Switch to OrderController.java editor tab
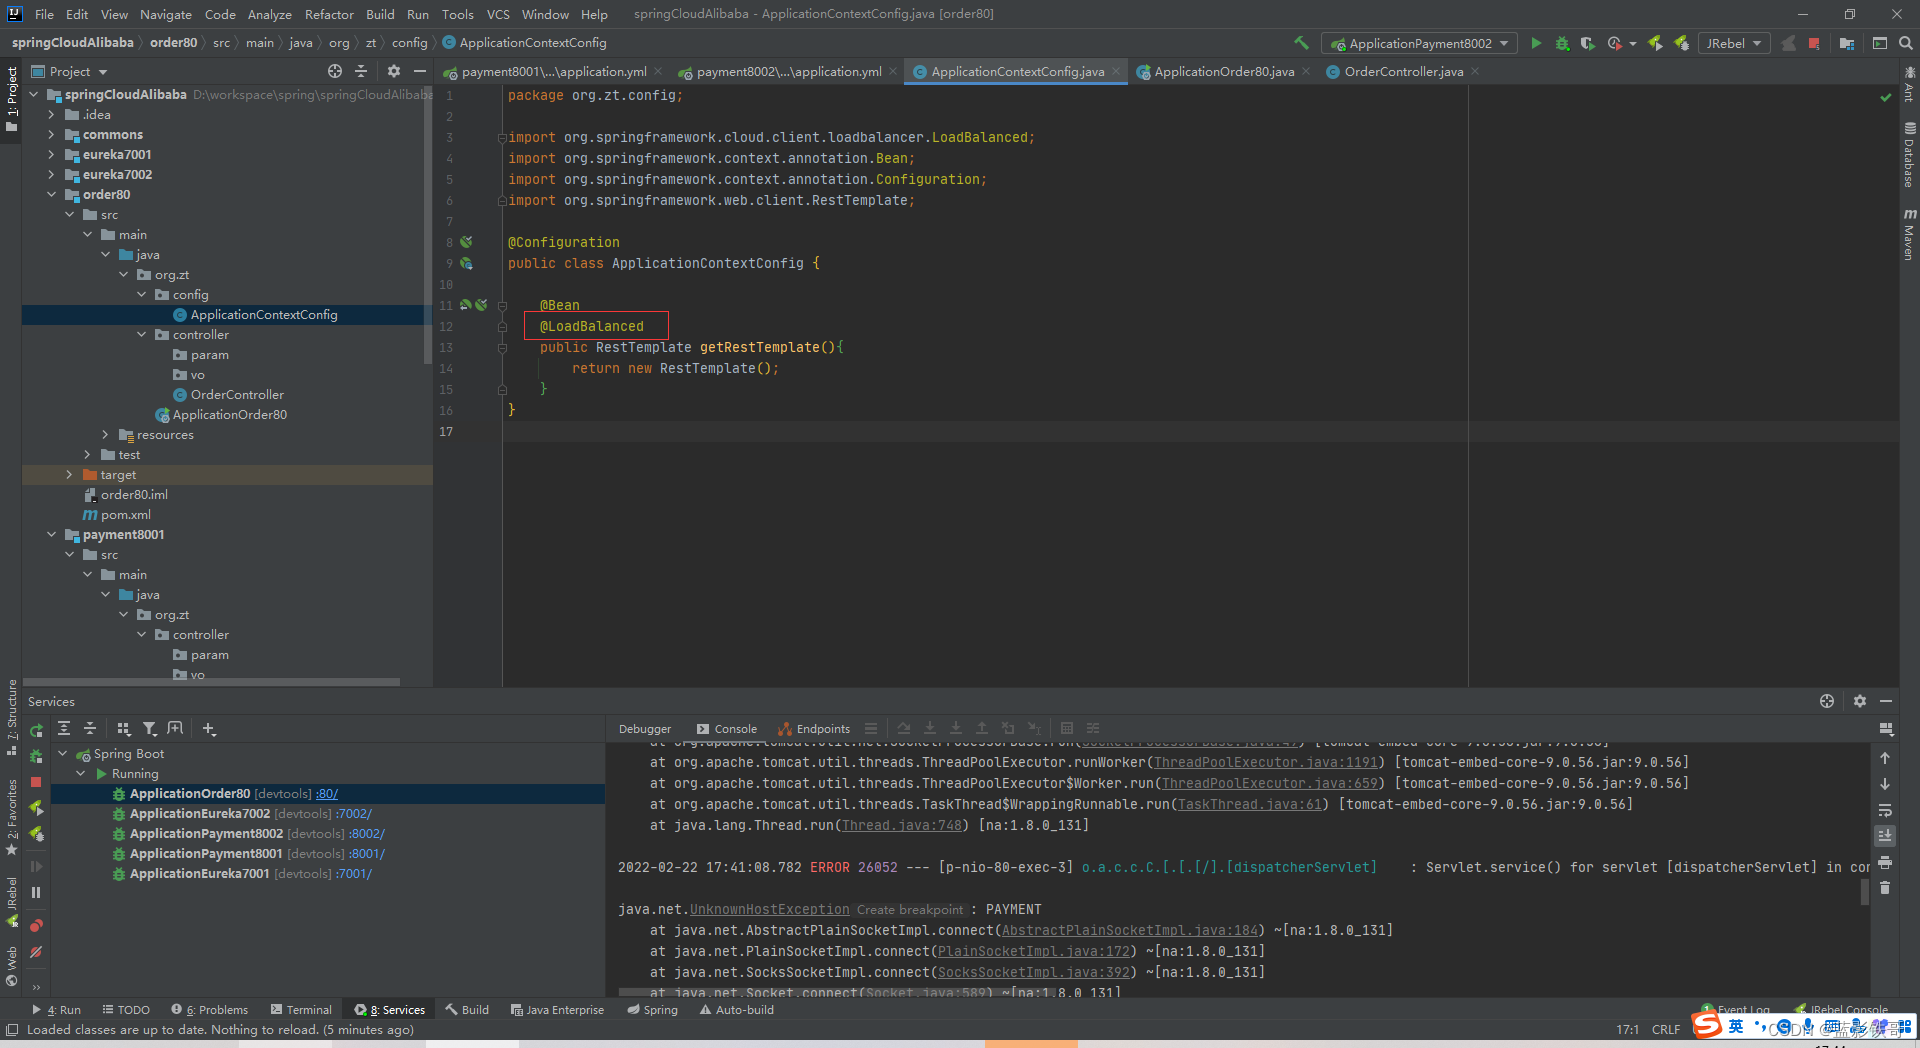The height and width of the screenshot is (1048, 1920). point(1403,71)
